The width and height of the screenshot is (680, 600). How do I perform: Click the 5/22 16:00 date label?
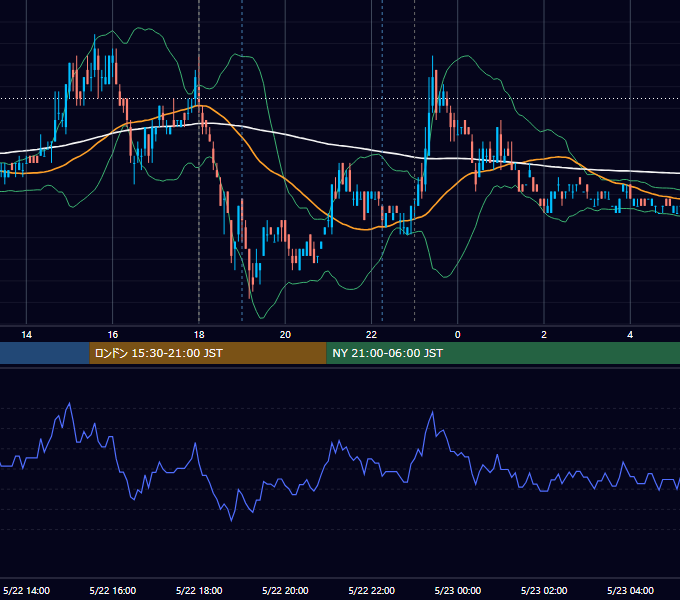pos(113,590)
